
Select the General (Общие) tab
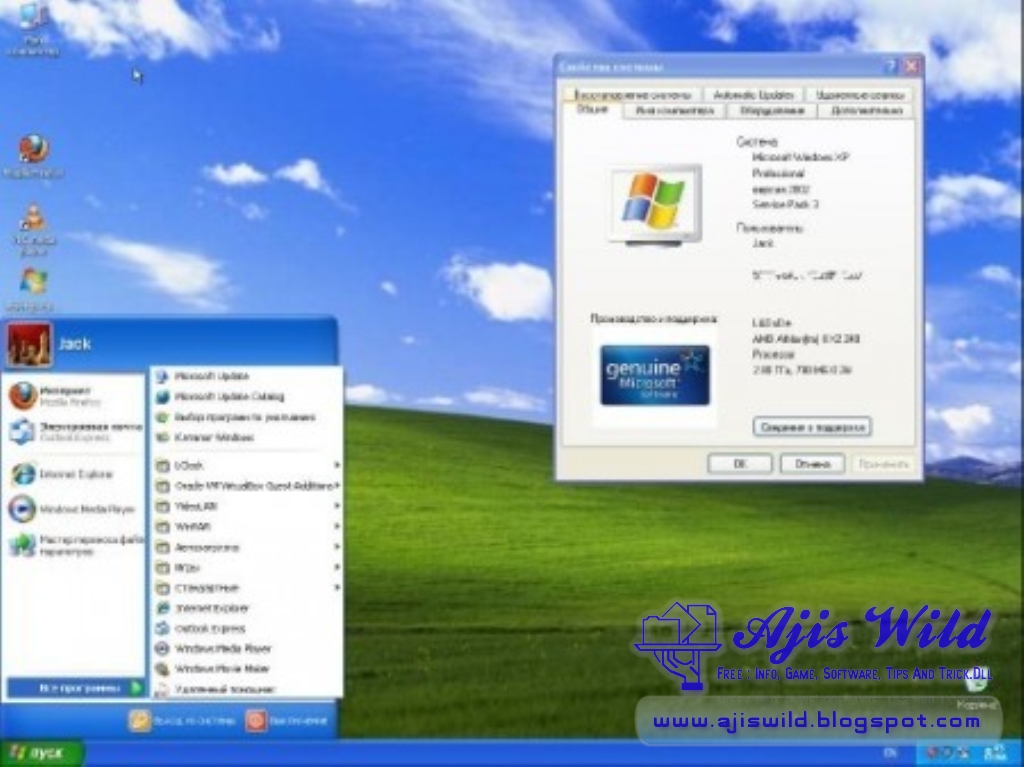(x=592, y=109)
